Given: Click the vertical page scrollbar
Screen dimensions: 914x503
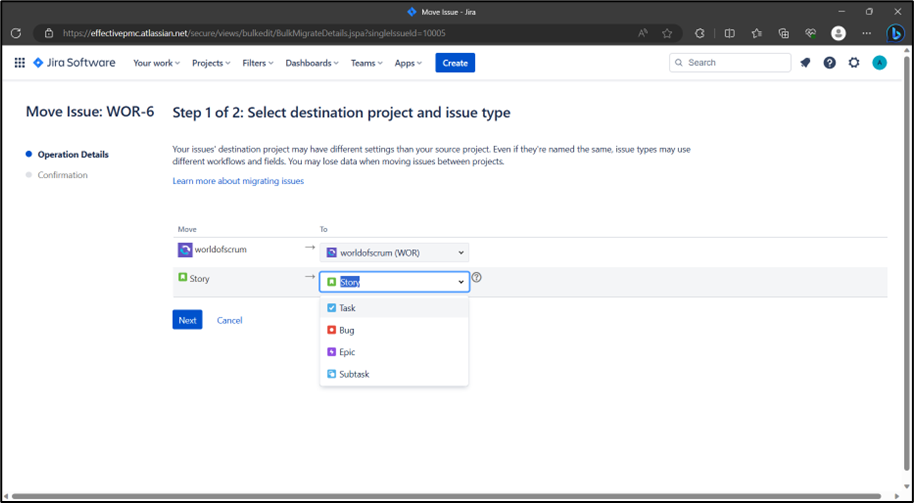Looking at the screenshot, I should [x=907, y=262].
